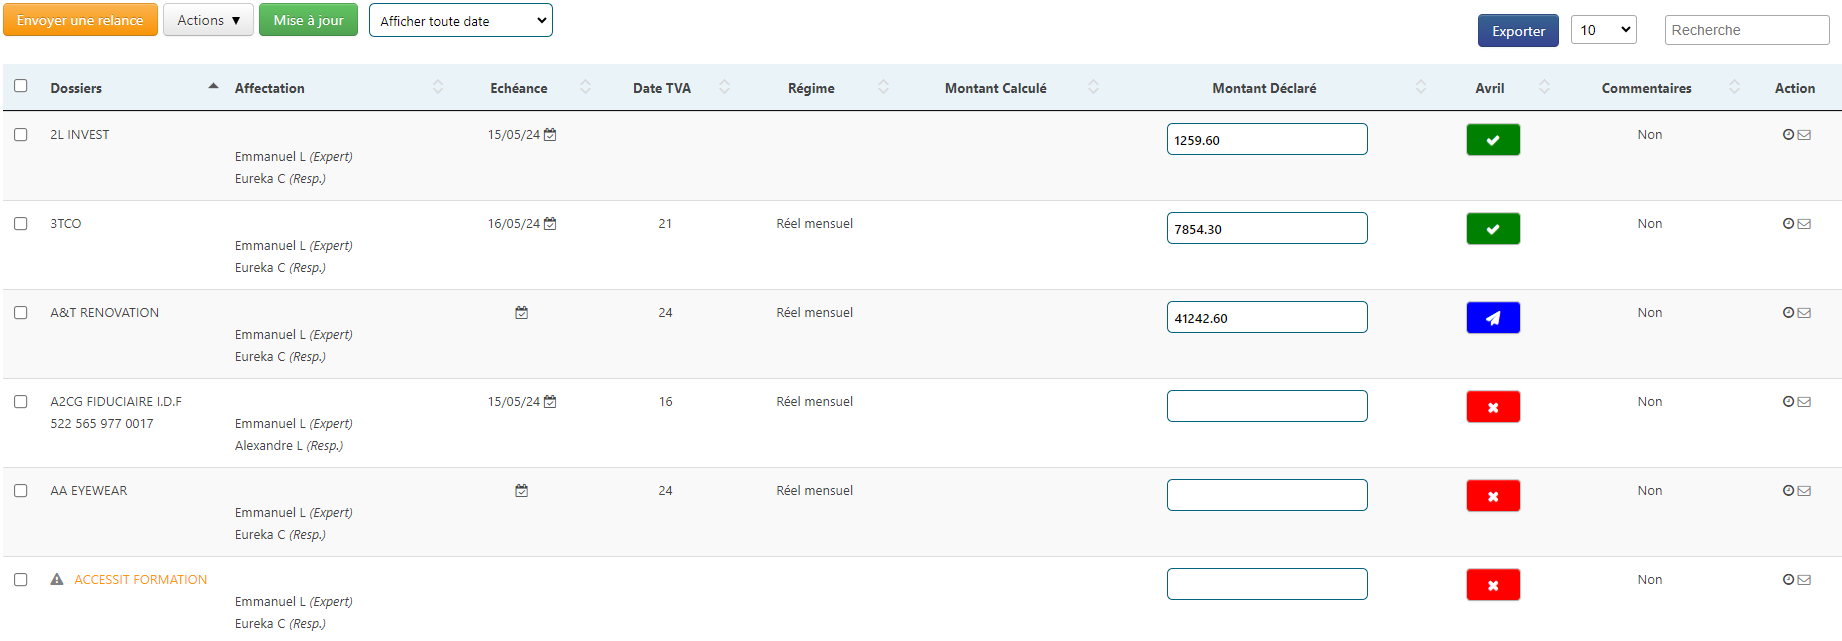Click the envelope icon for A2CG FIDUCIAIRE I.D.F
The height and width of the screenshot is (641, 1842).
[x=1804, y=402]
